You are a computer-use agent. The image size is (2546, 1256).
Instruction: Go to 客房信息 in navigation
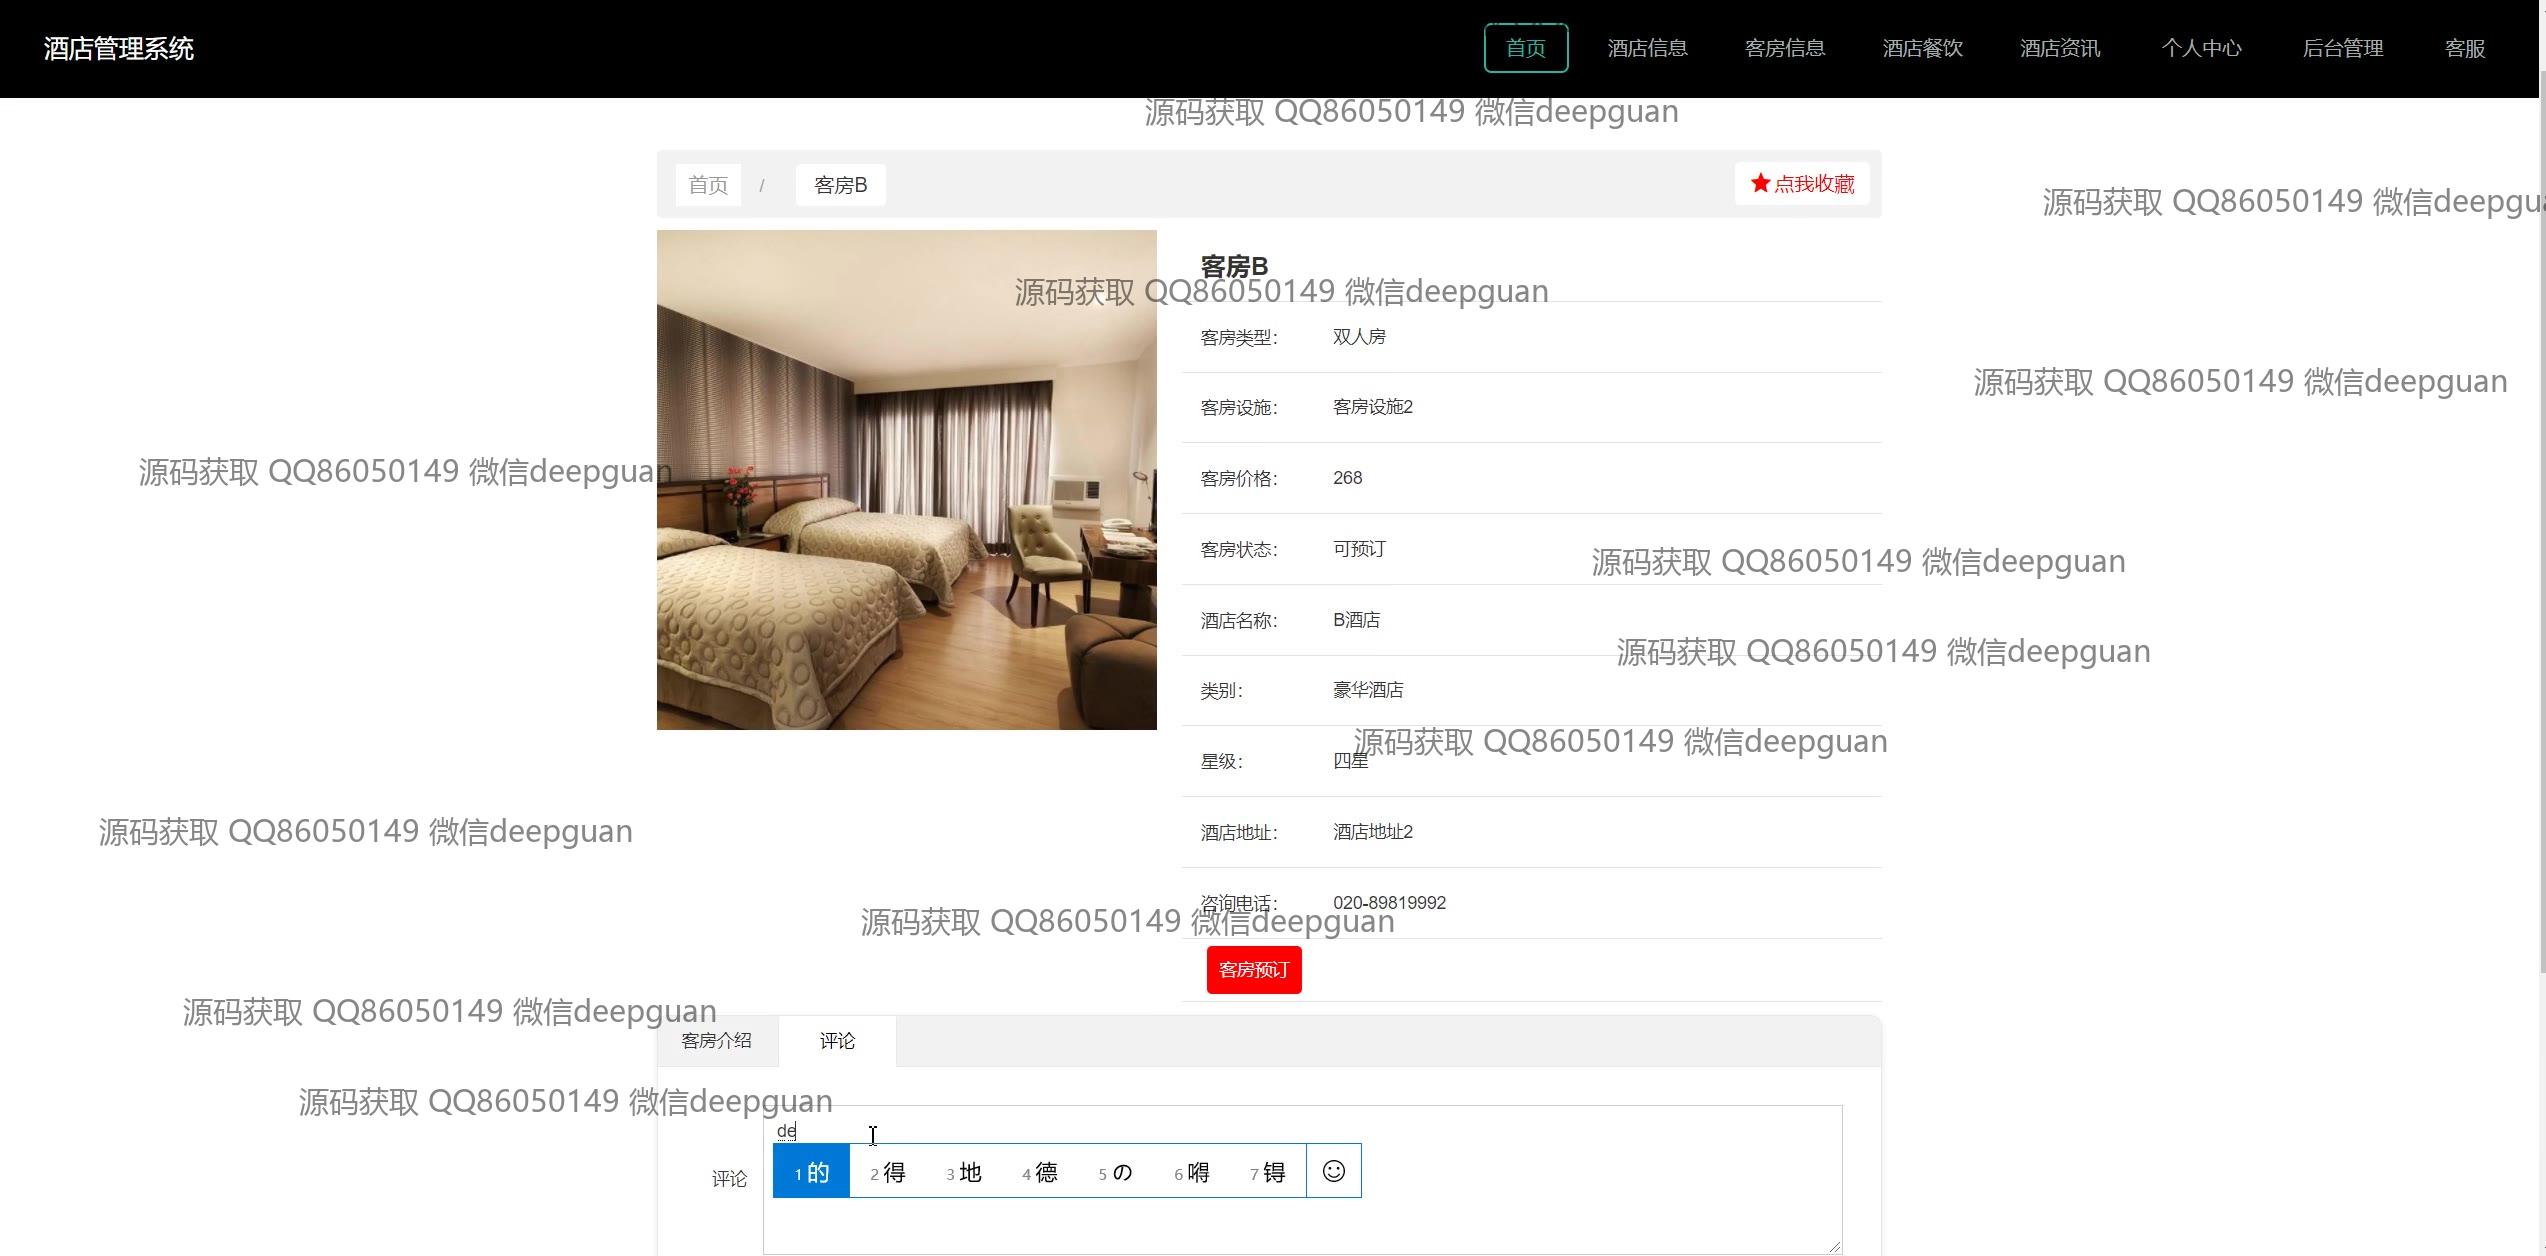tap(1784, 48)
